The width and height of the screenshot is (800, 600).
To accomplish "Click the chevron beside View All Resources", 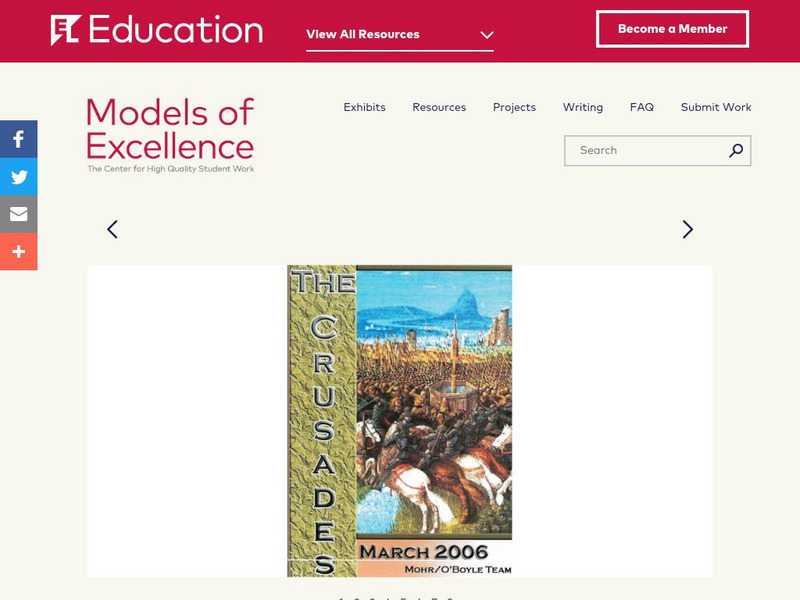I will click(487, 35).
